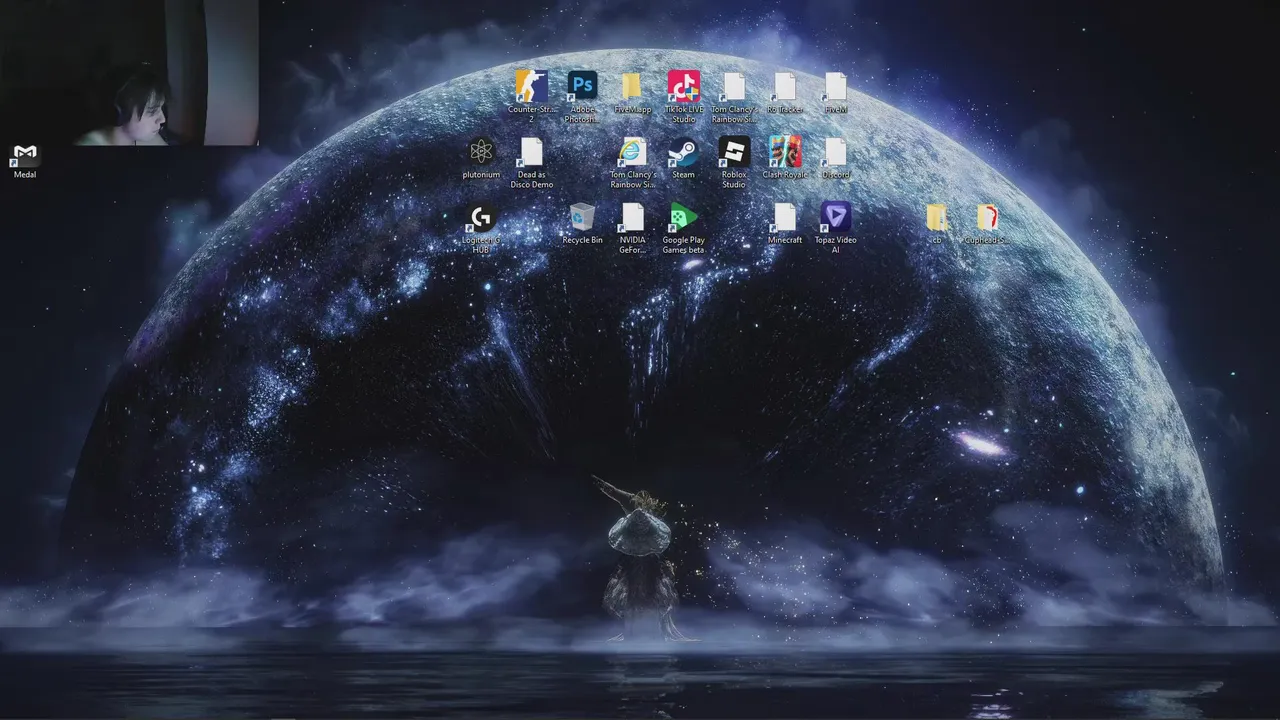Select the Cuphead zipped folder

(x=987, y=224)
